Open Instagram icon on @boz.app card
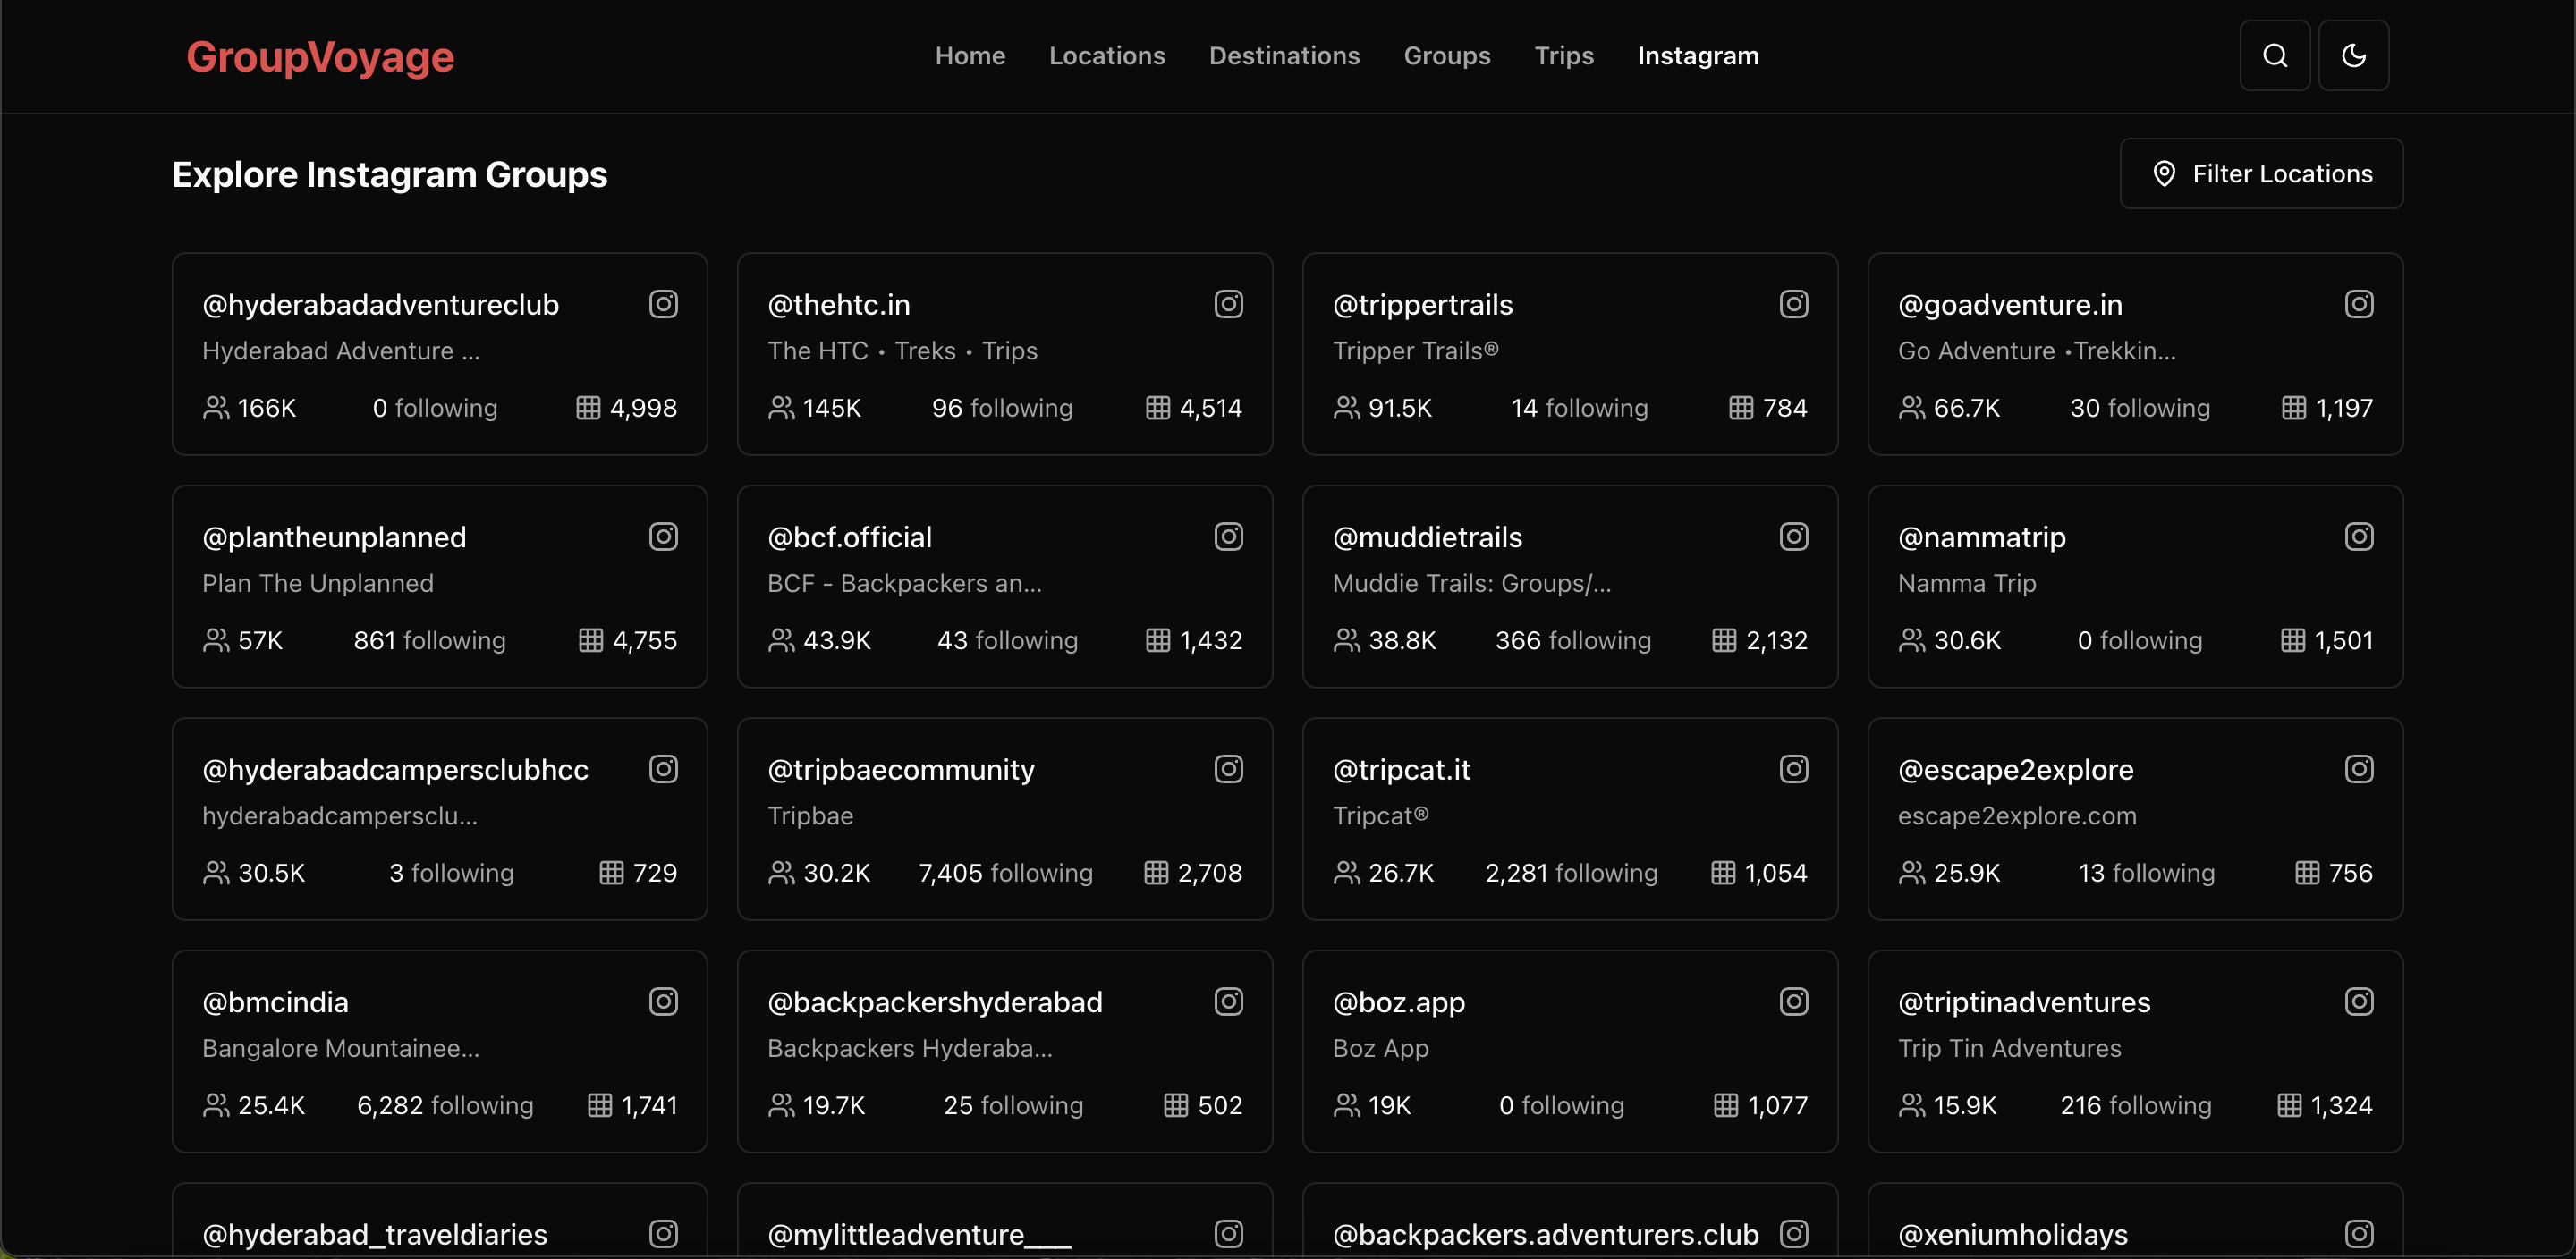Image resolution: width=2576 pixels, height=1259 pixels. 1793,1002
